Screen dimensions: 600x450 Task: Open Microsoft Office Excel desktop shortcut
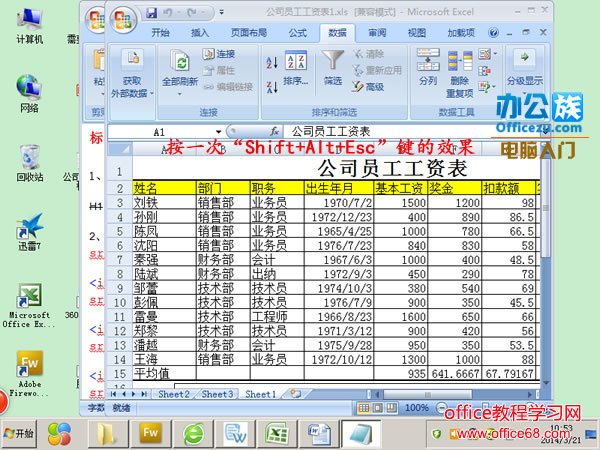pos(29,306)
